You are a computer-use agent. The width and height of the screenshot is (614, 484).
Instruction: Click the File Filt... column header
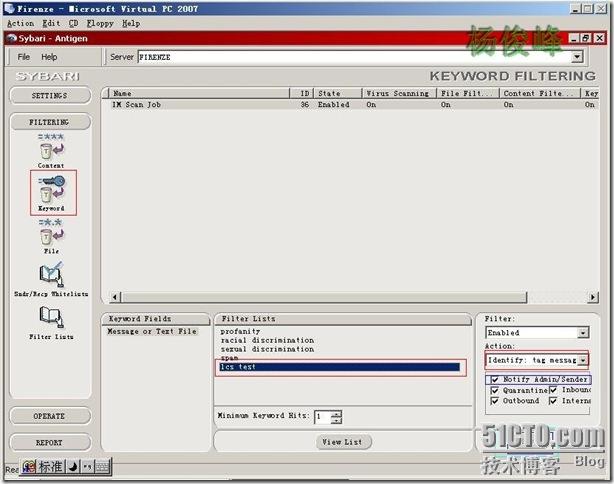click(x=468, y=93)
